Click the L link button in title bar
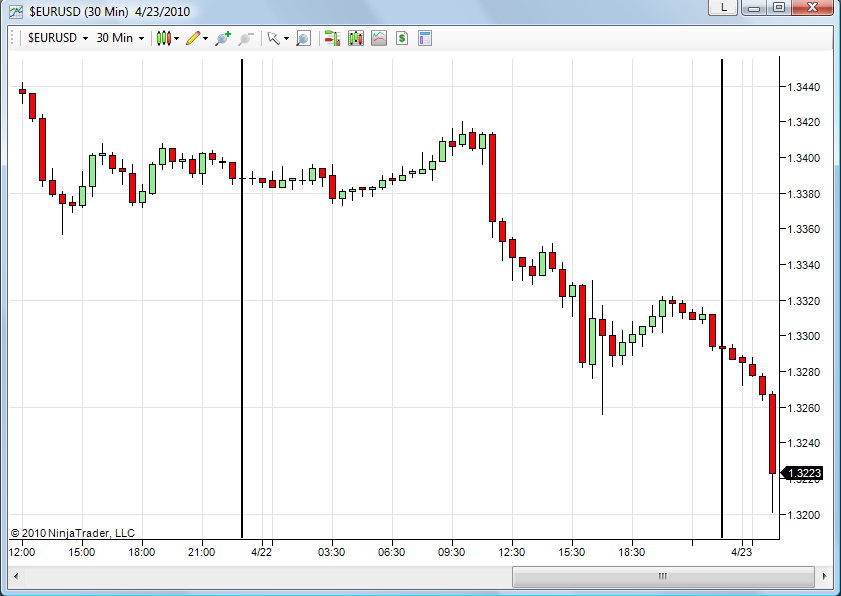The image size is (841, 596). coord(724,7)
